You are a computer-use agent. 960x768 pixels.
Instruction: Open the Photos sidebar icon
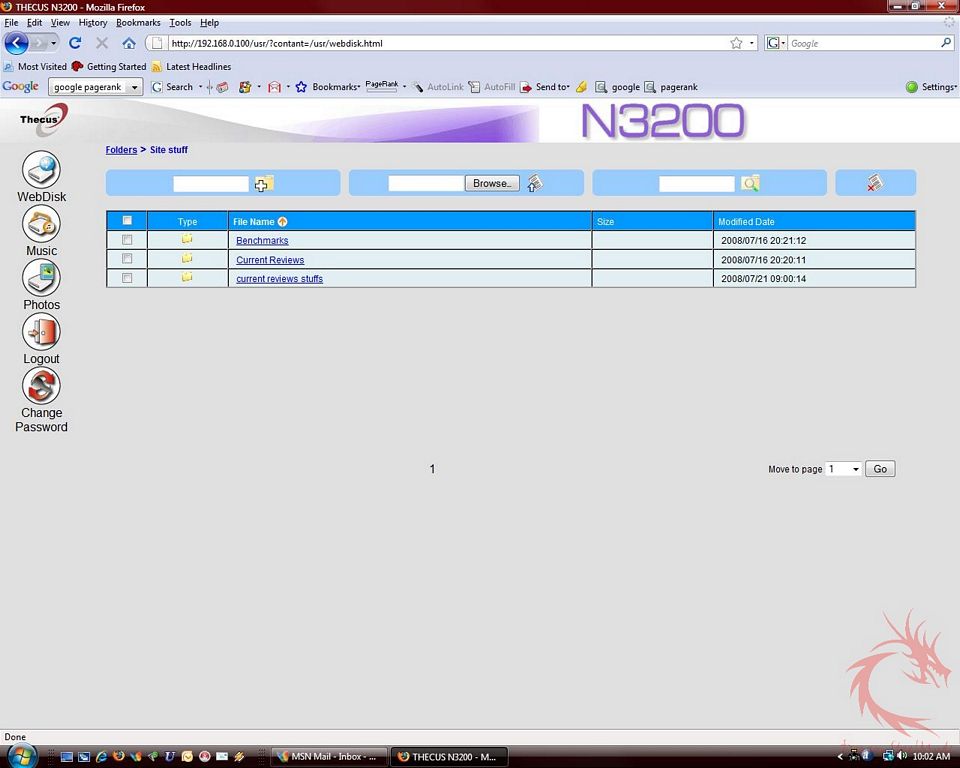coord(42,277)
